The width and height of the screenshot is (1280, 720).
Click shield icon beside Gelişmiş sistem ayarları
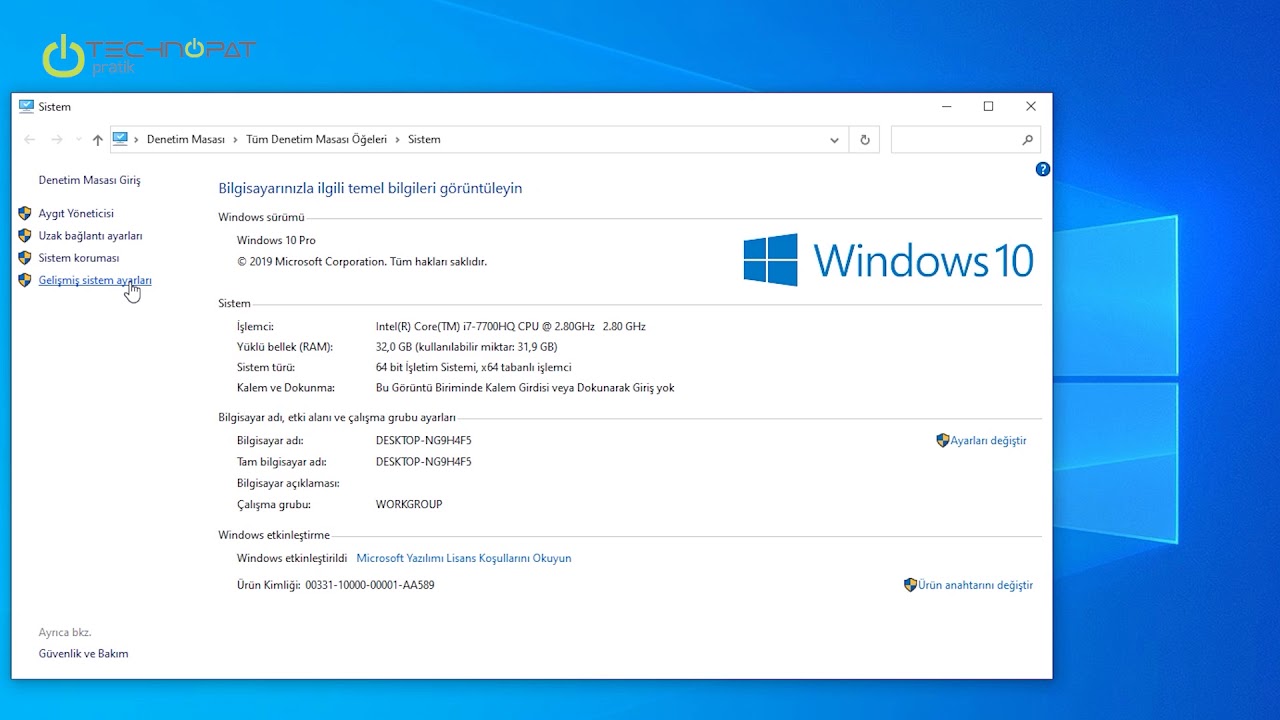(25, 281)
